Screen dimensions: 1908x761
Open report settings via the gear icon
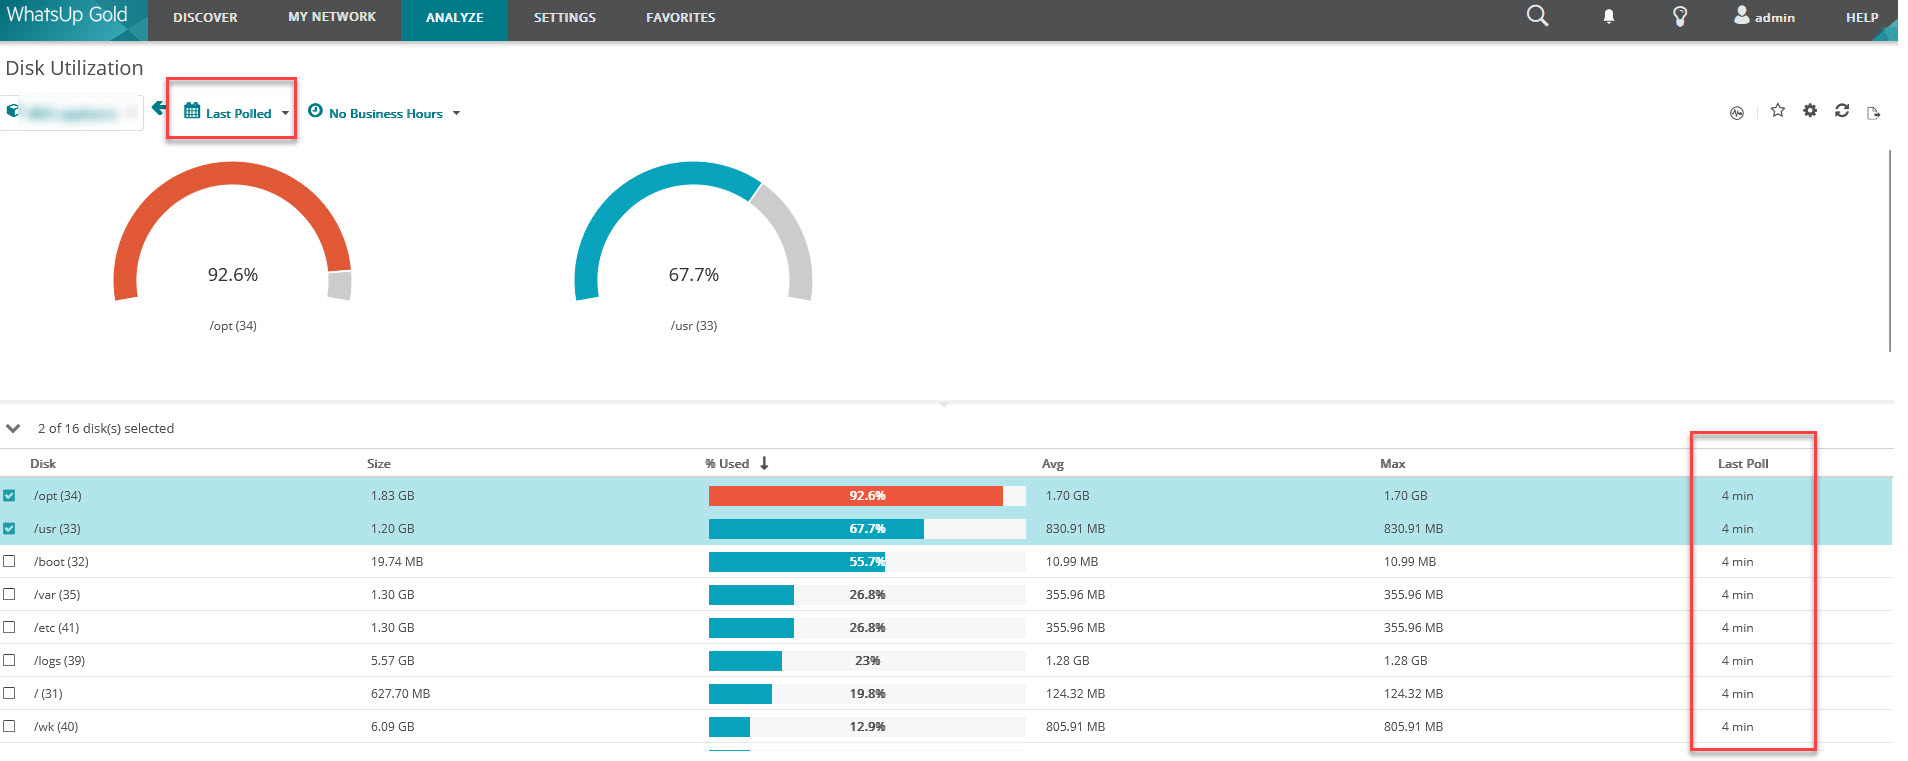point(1810,111)
